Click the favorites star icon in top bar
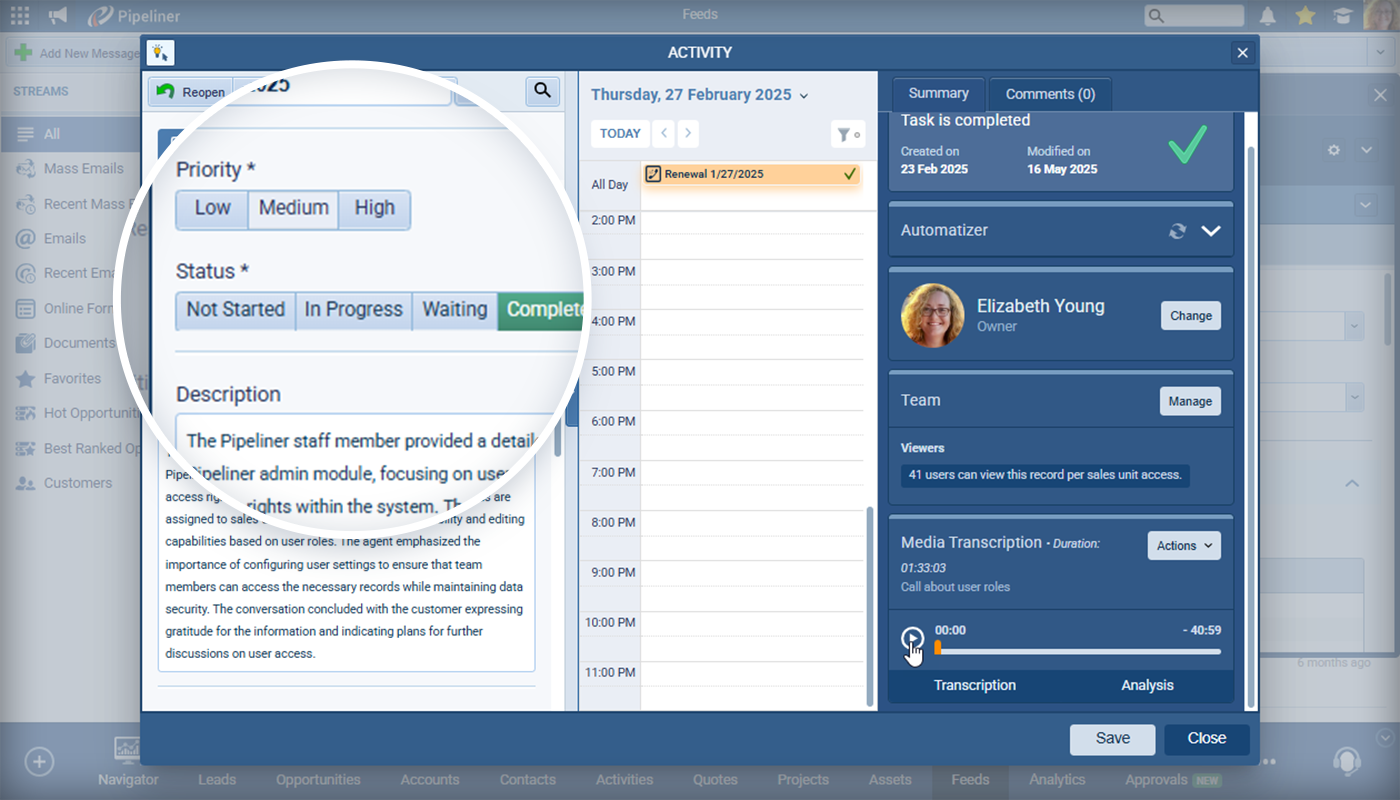This screenshot has width=1400, height=800. pyautogui.click(x=1305, y=15)
